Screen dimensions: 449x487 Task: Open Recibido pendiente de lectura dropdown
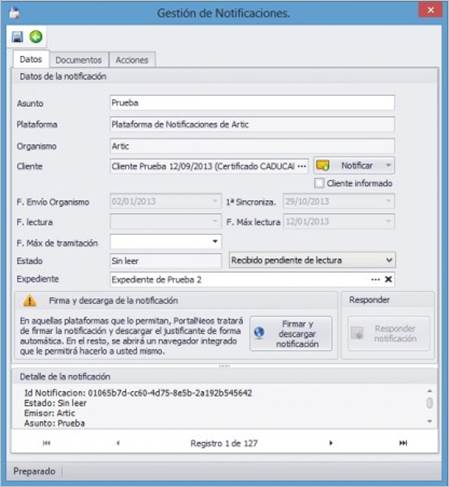point(389,260)
